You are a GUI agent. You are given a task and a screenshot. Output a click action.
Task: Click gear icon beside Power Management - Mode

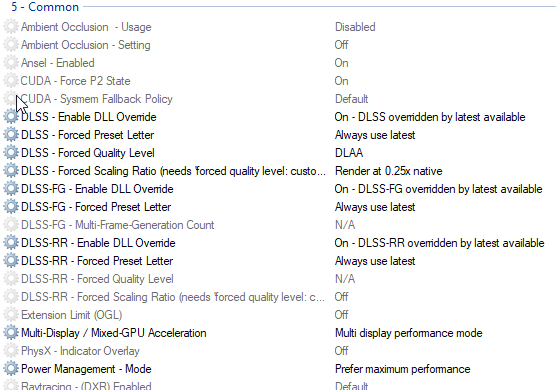pos(11,369)
